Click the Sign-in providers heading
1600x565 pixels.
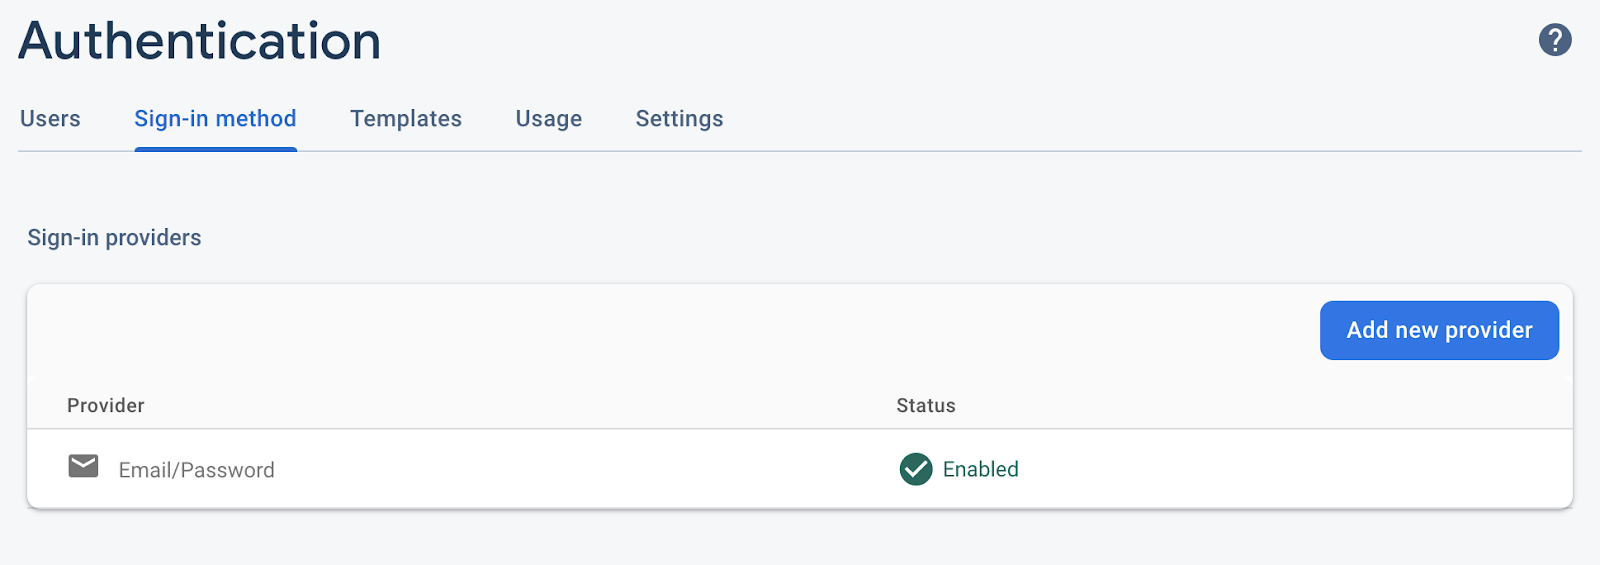point(114,238)
